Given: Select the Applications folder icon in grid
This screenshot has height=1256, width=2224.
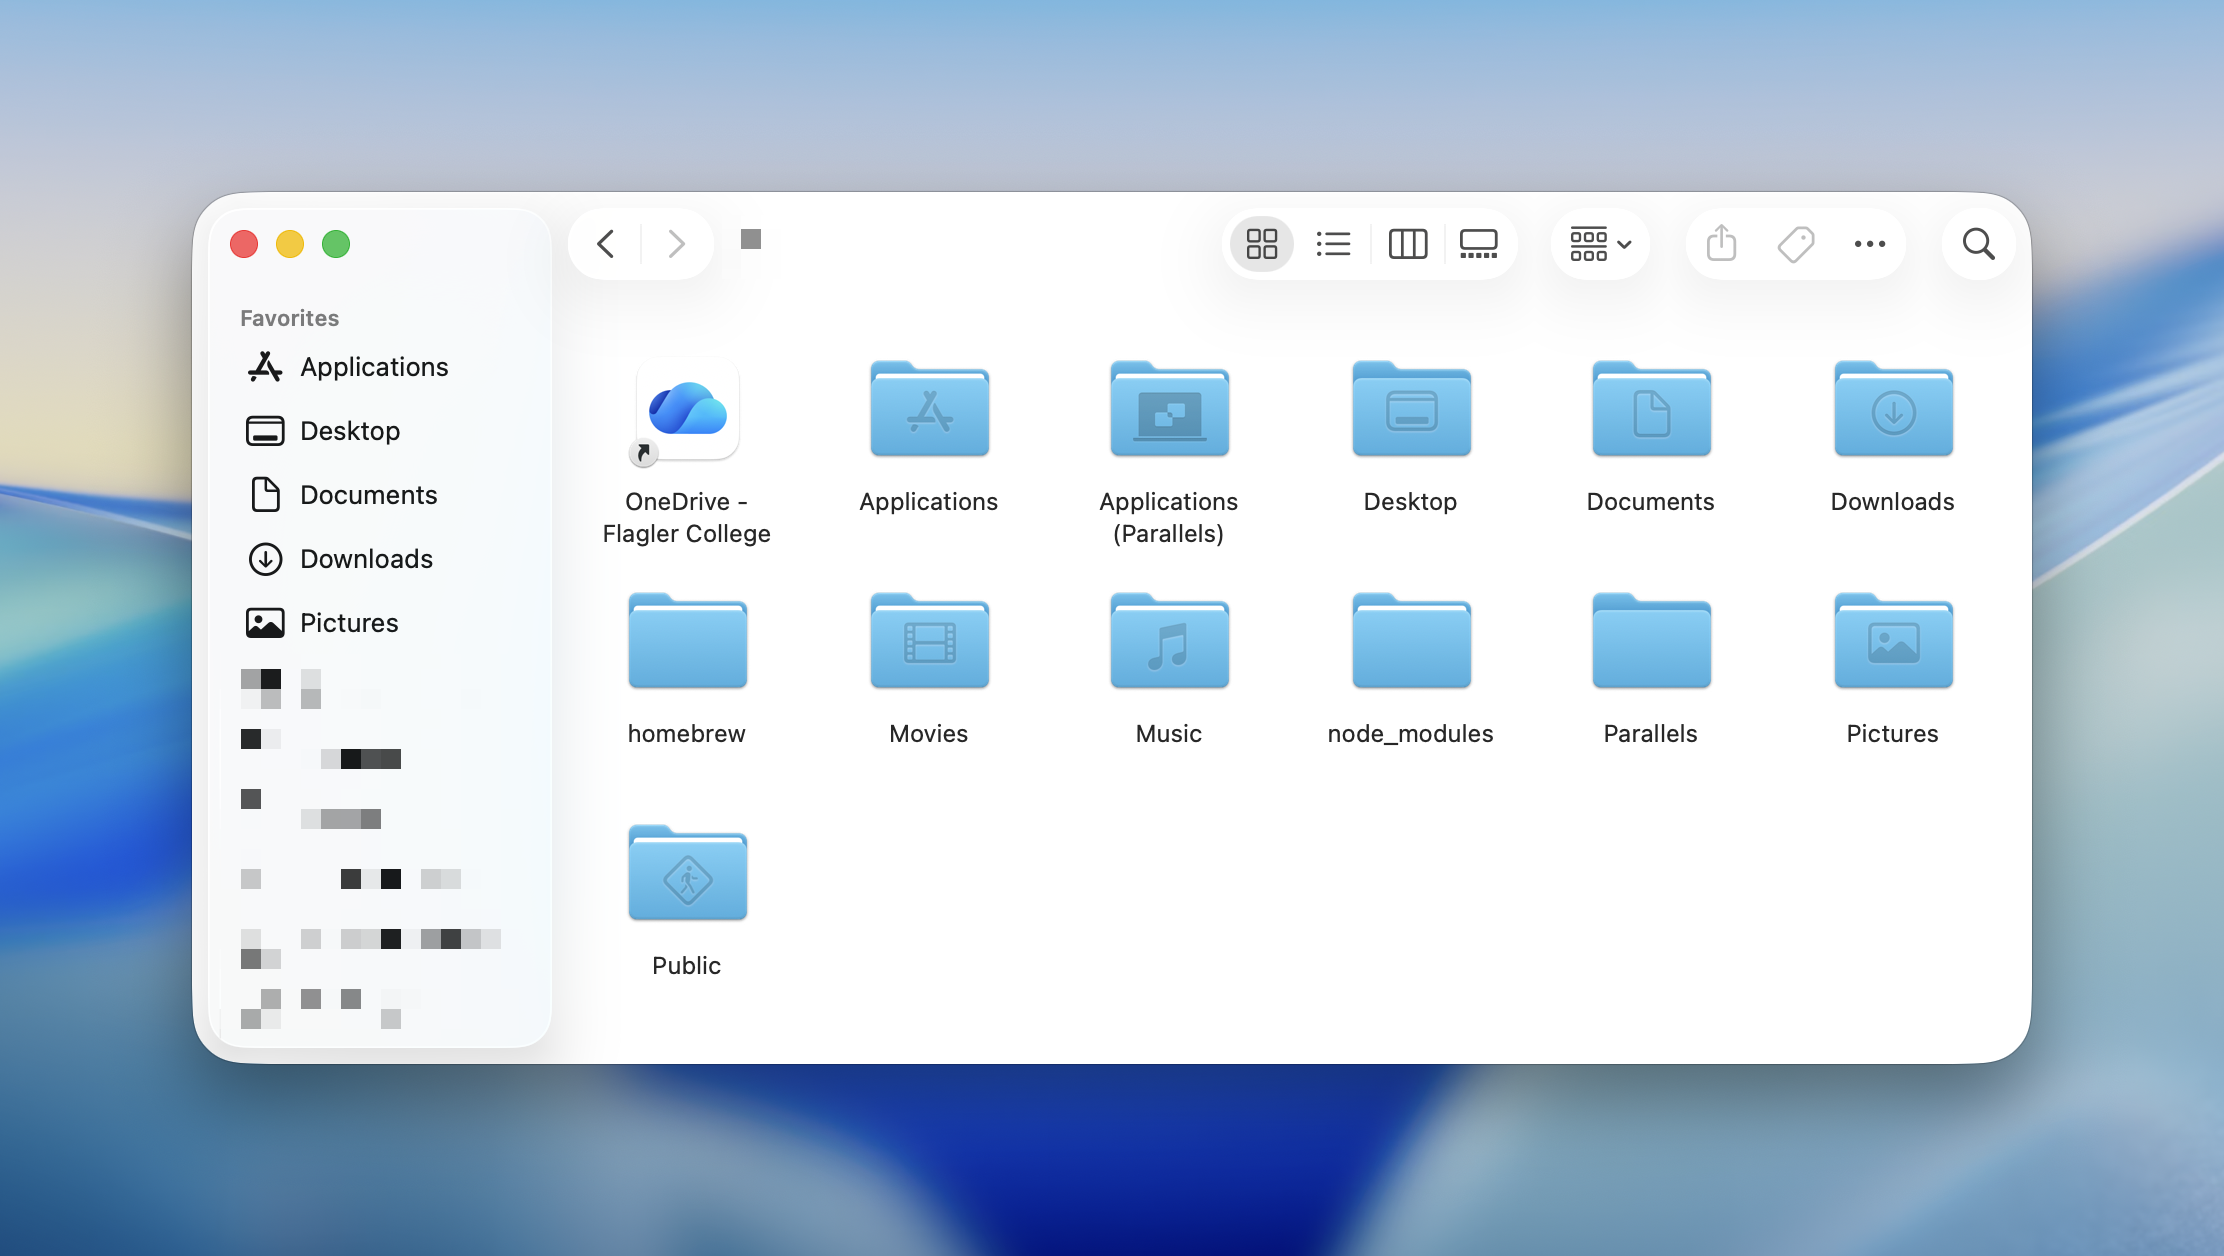Looking at the screenshot, I should tap(929, 409).
